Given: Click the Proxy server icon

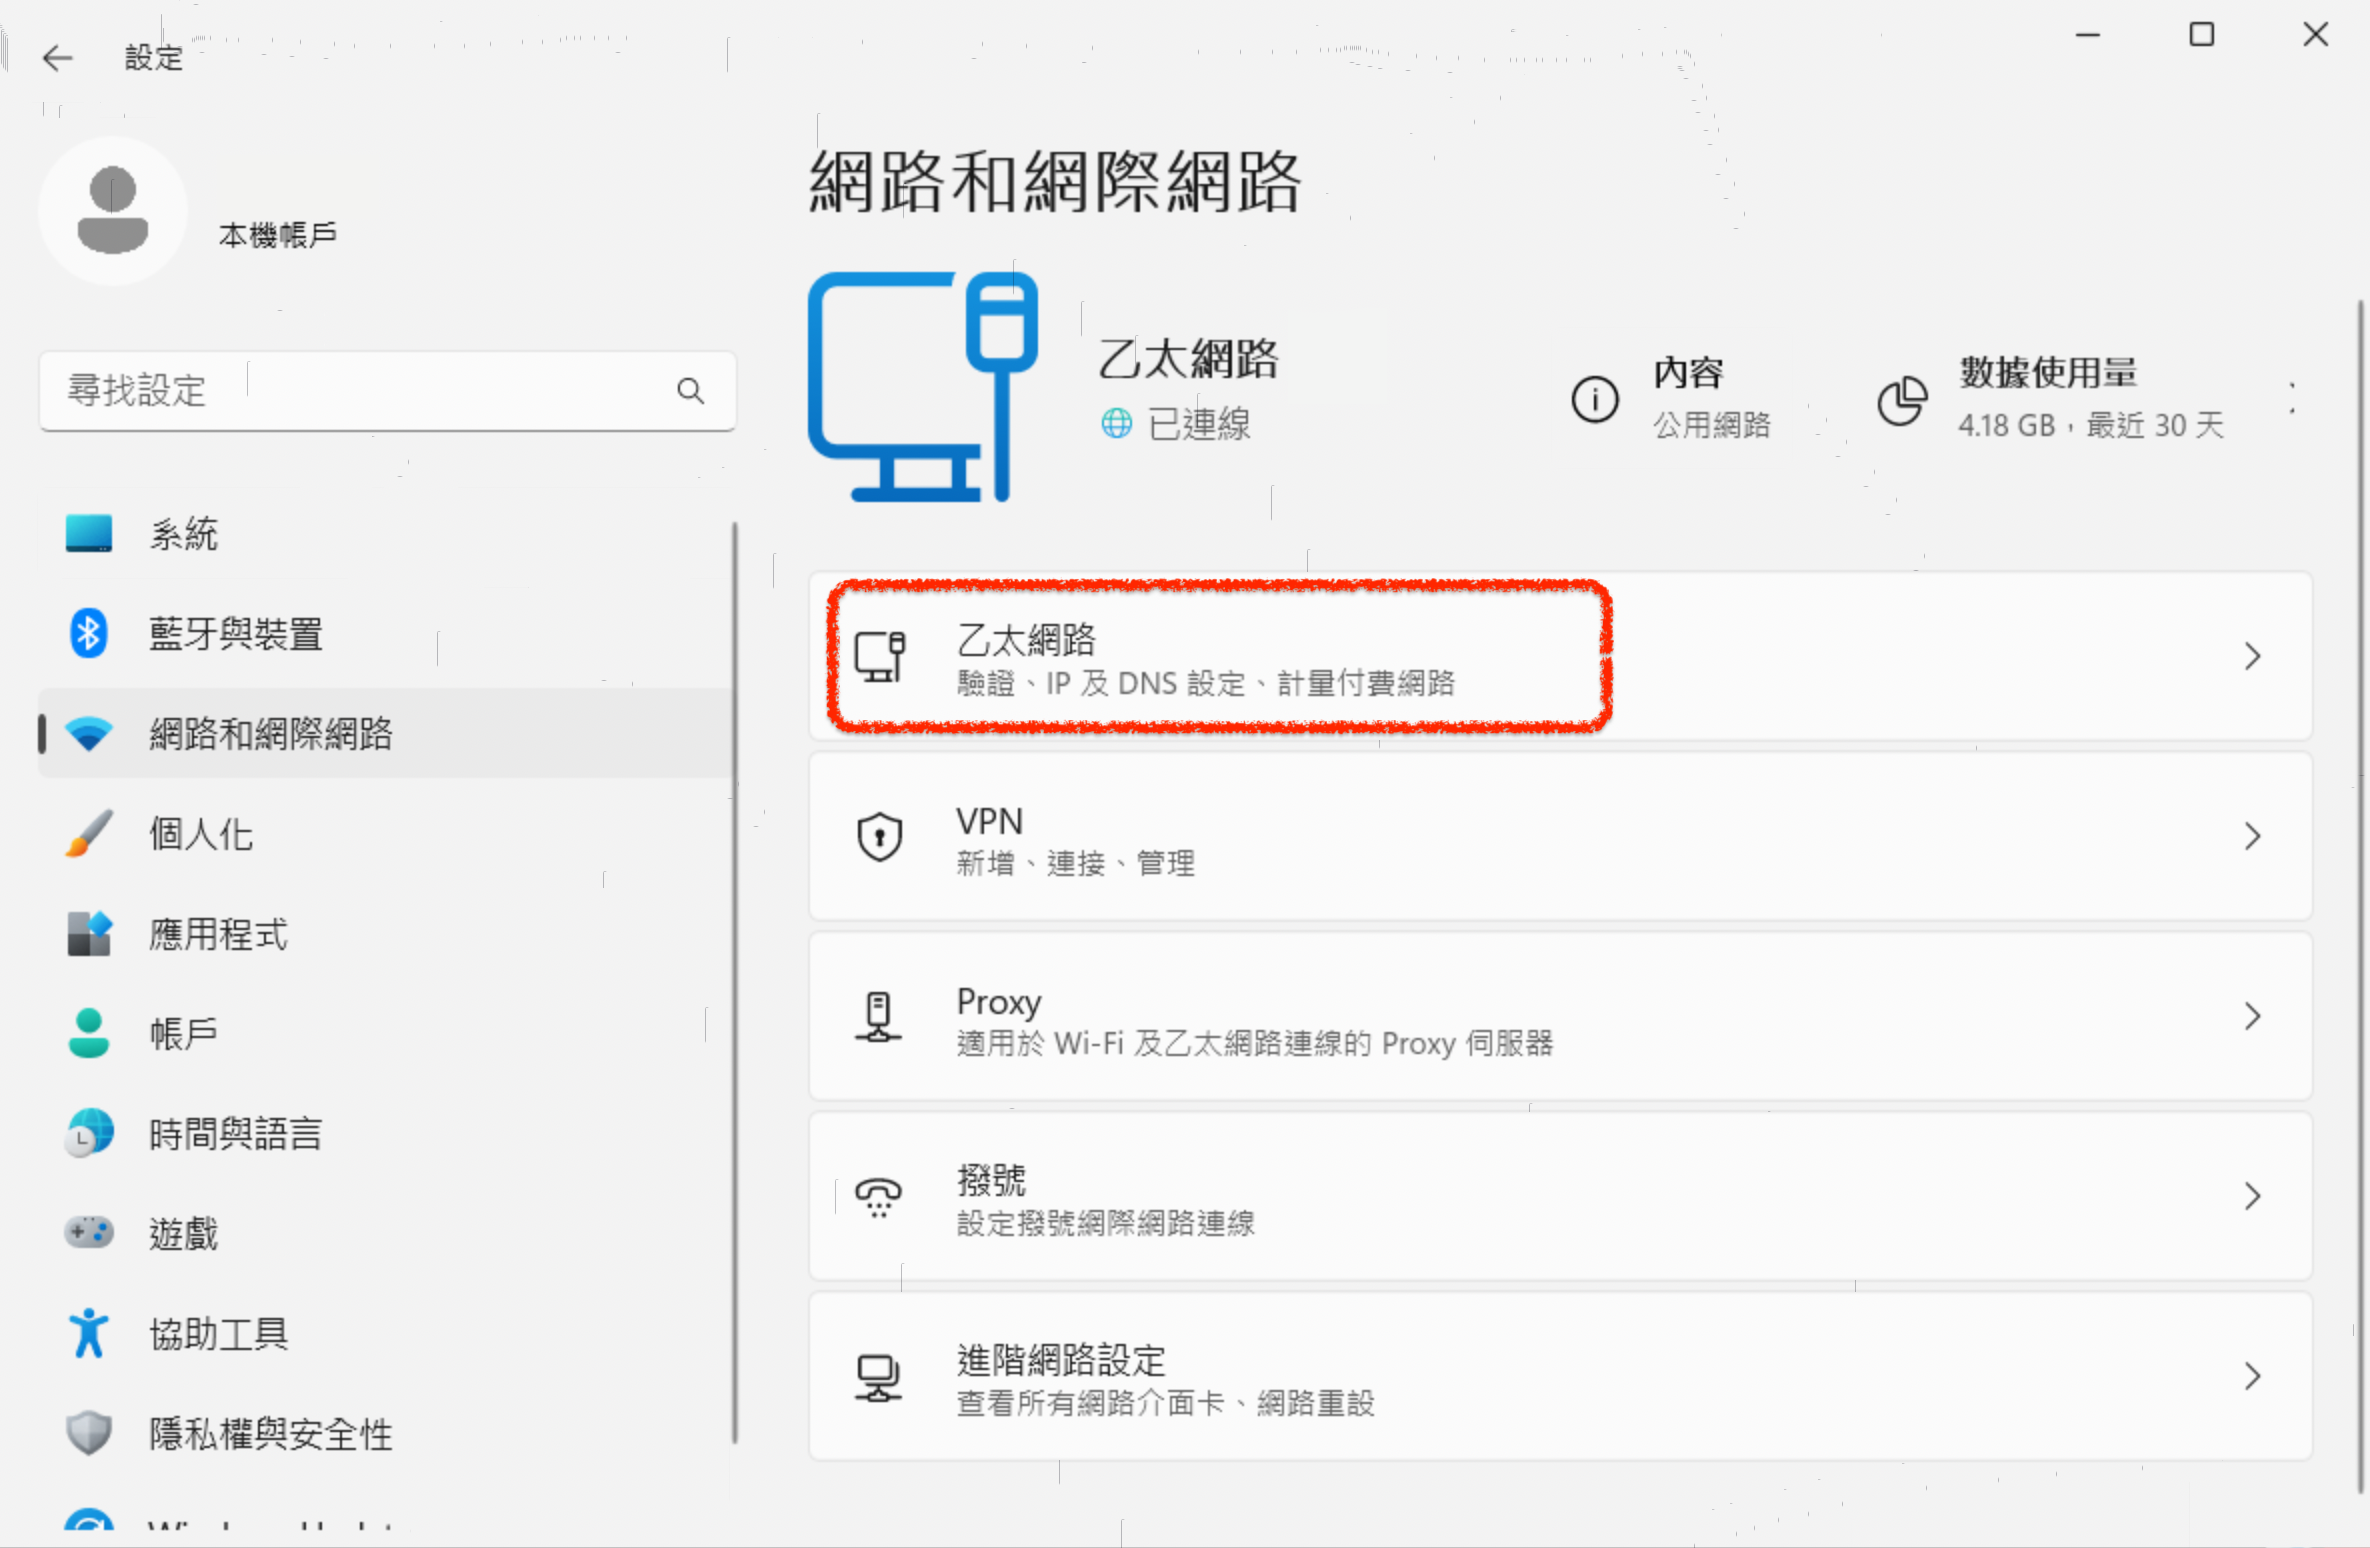Looking at the screenshot, I should click(879, 1017).
